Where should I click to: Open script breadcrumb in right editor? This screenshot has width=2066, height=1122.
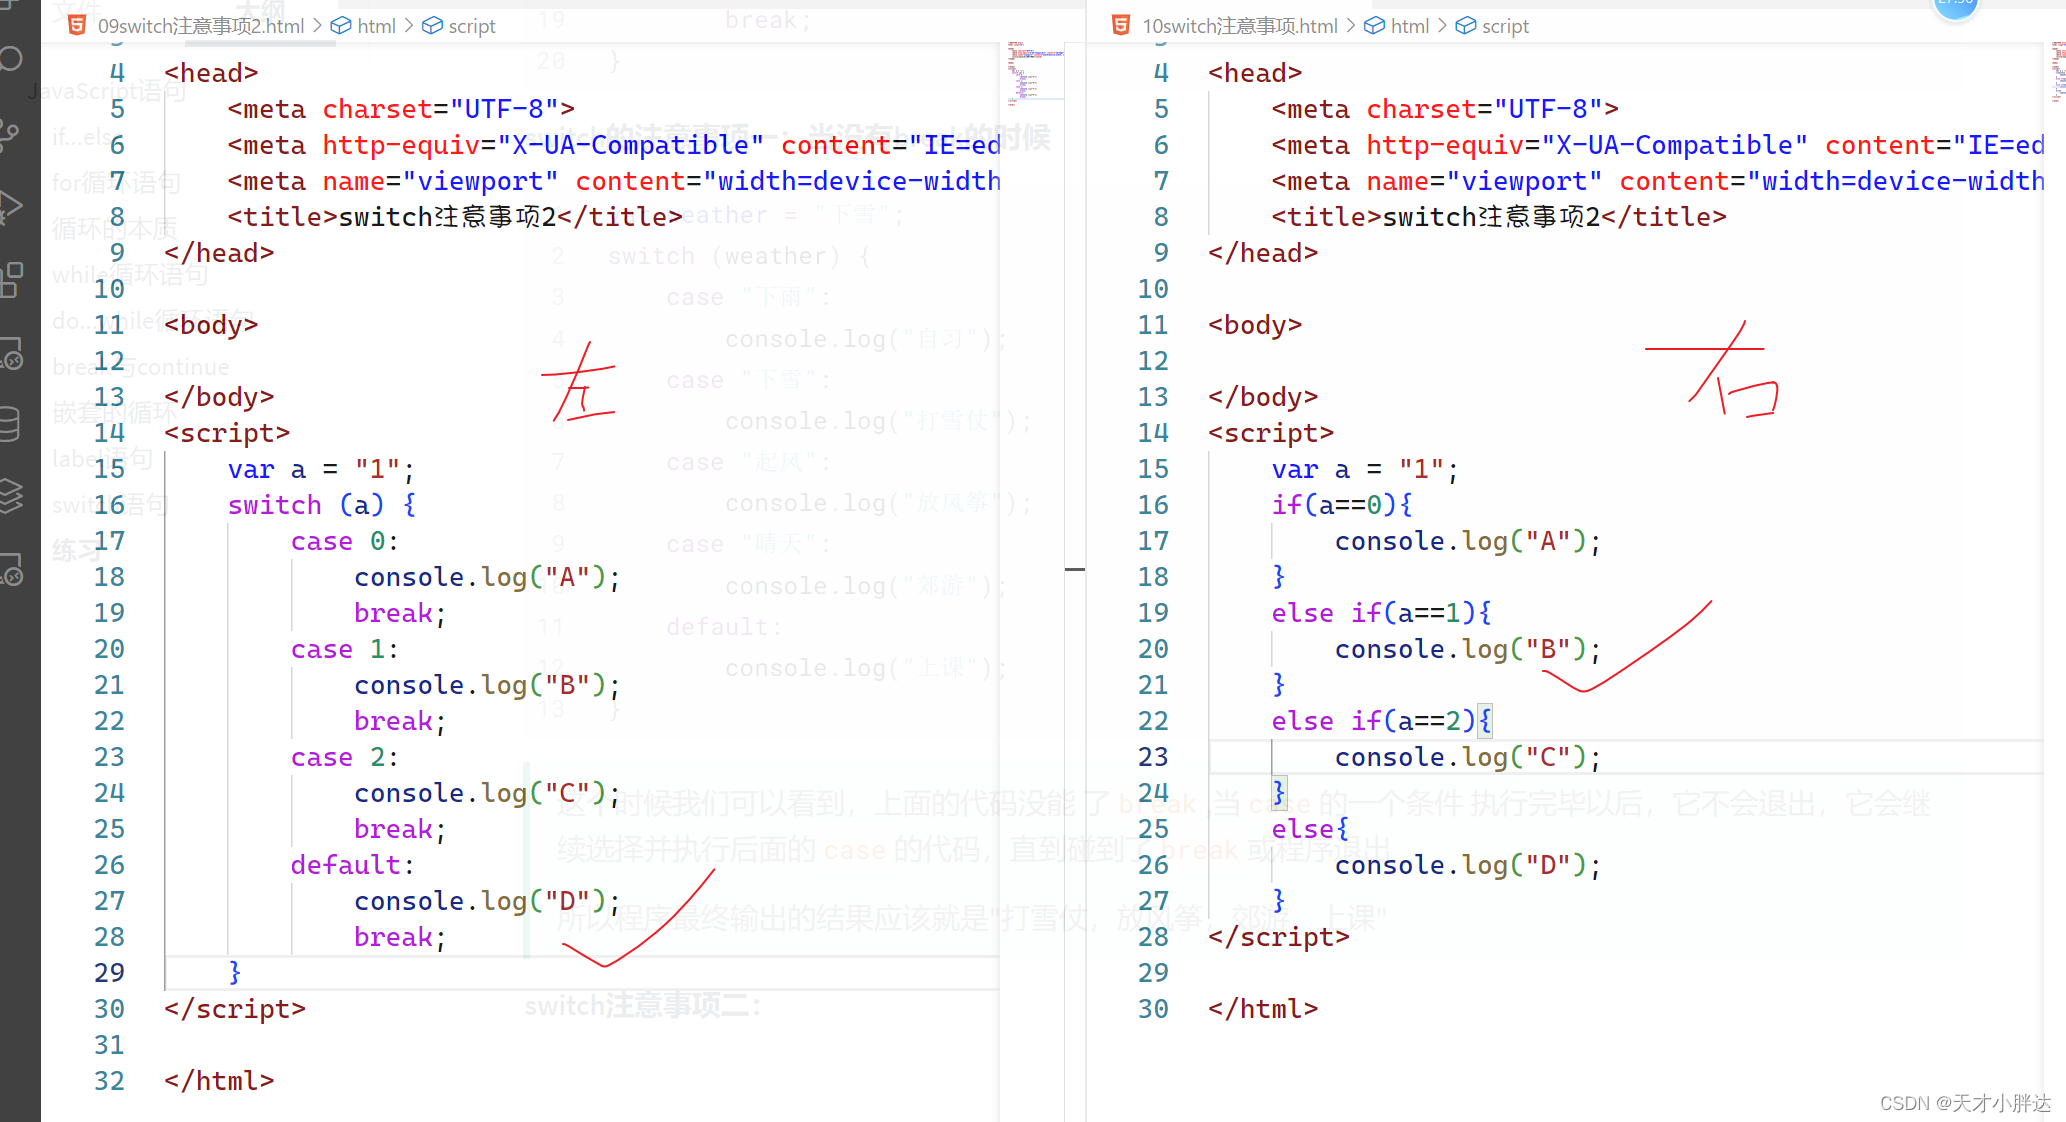coord(1505,26)
